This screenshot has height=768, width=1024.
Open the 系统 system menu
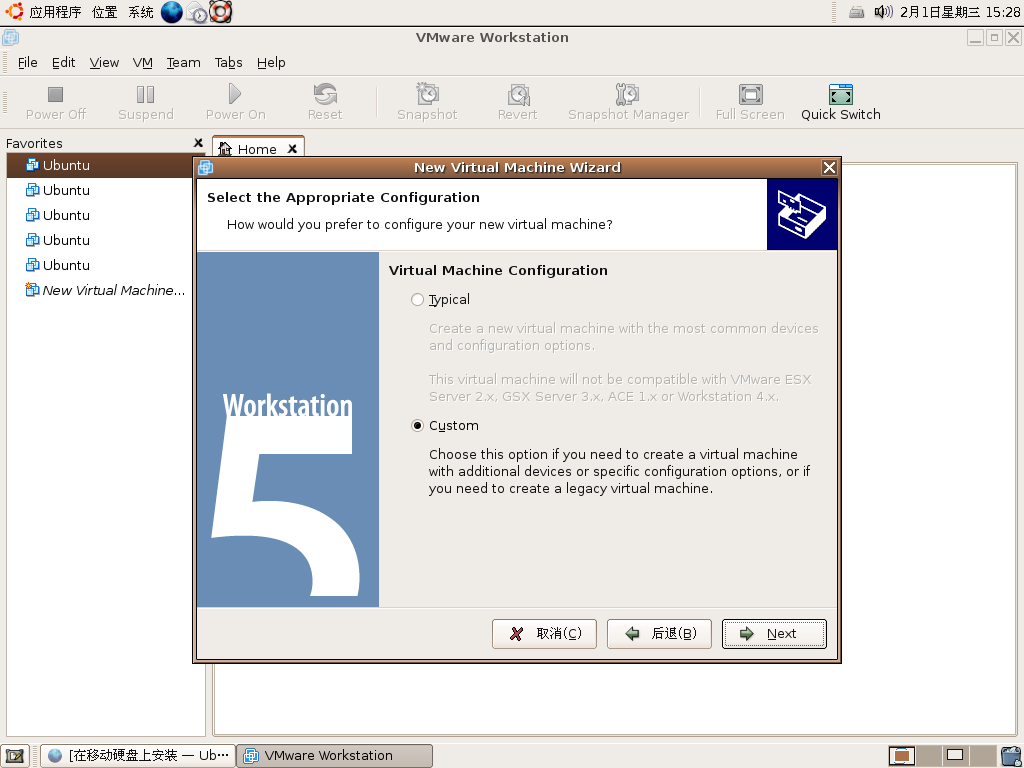point(140,12)
